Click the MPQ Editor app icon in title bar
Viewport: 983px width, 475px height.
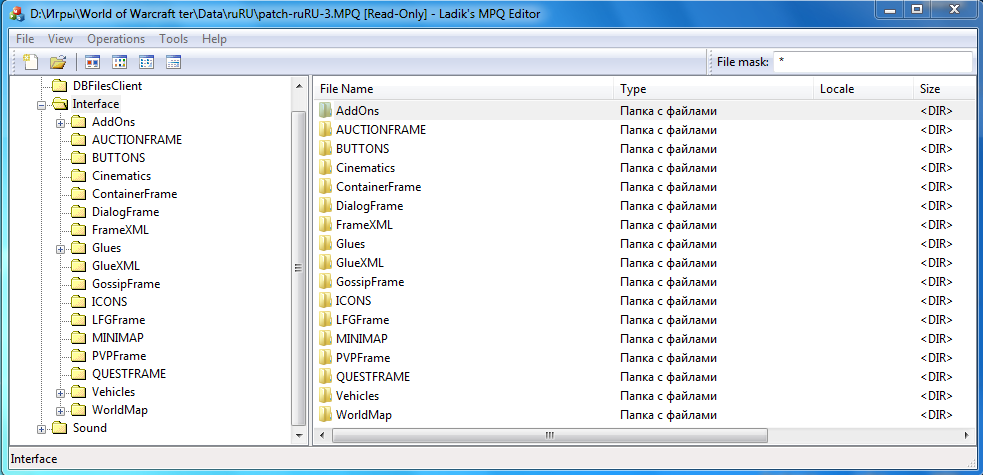coord(17,13)
